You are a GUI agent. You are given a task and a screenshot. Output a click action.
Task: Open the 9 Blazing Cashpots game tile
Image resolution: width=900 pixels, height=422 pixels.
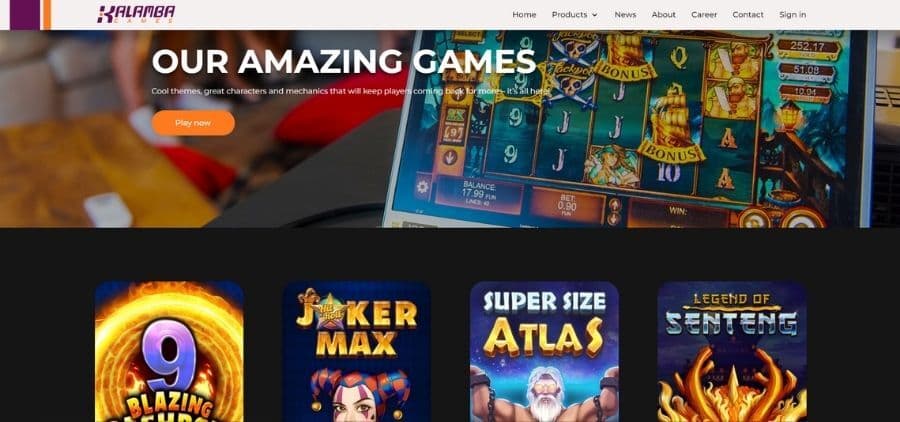169,351
